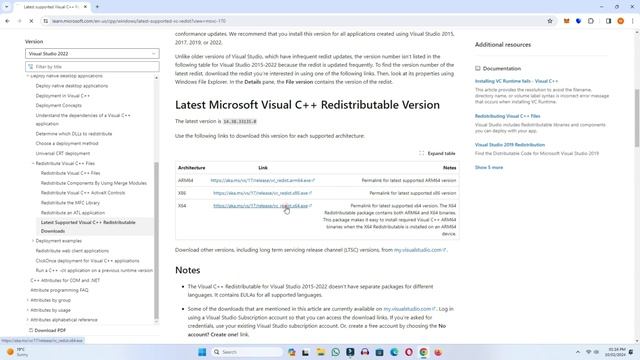Click the page vertical scrollbar thumb
Image resolution: width=640 pixels, height=360 pixels.
637,118
